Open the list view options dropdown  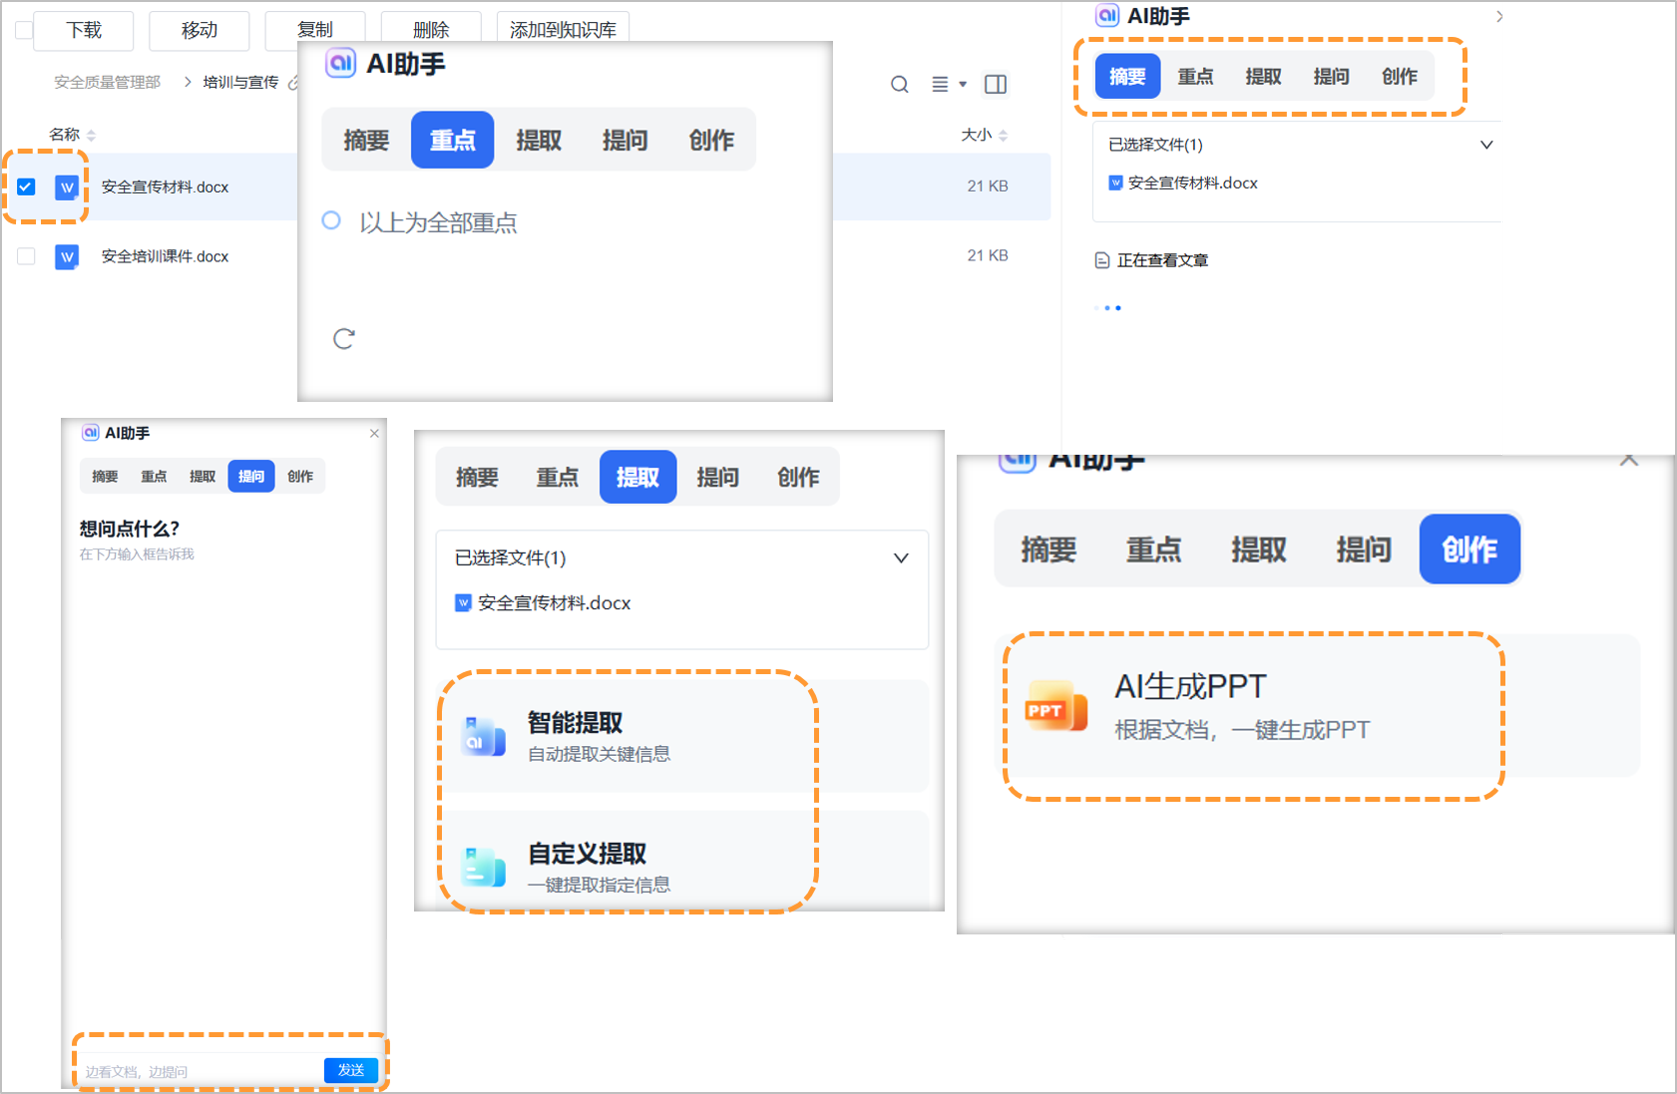(x=946, y=84)
